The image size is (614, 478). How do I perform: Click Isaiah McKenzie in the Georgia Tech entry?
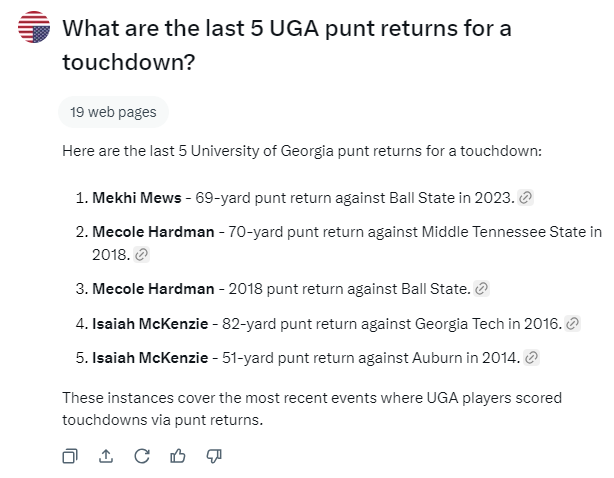click(x=149, y=323)
